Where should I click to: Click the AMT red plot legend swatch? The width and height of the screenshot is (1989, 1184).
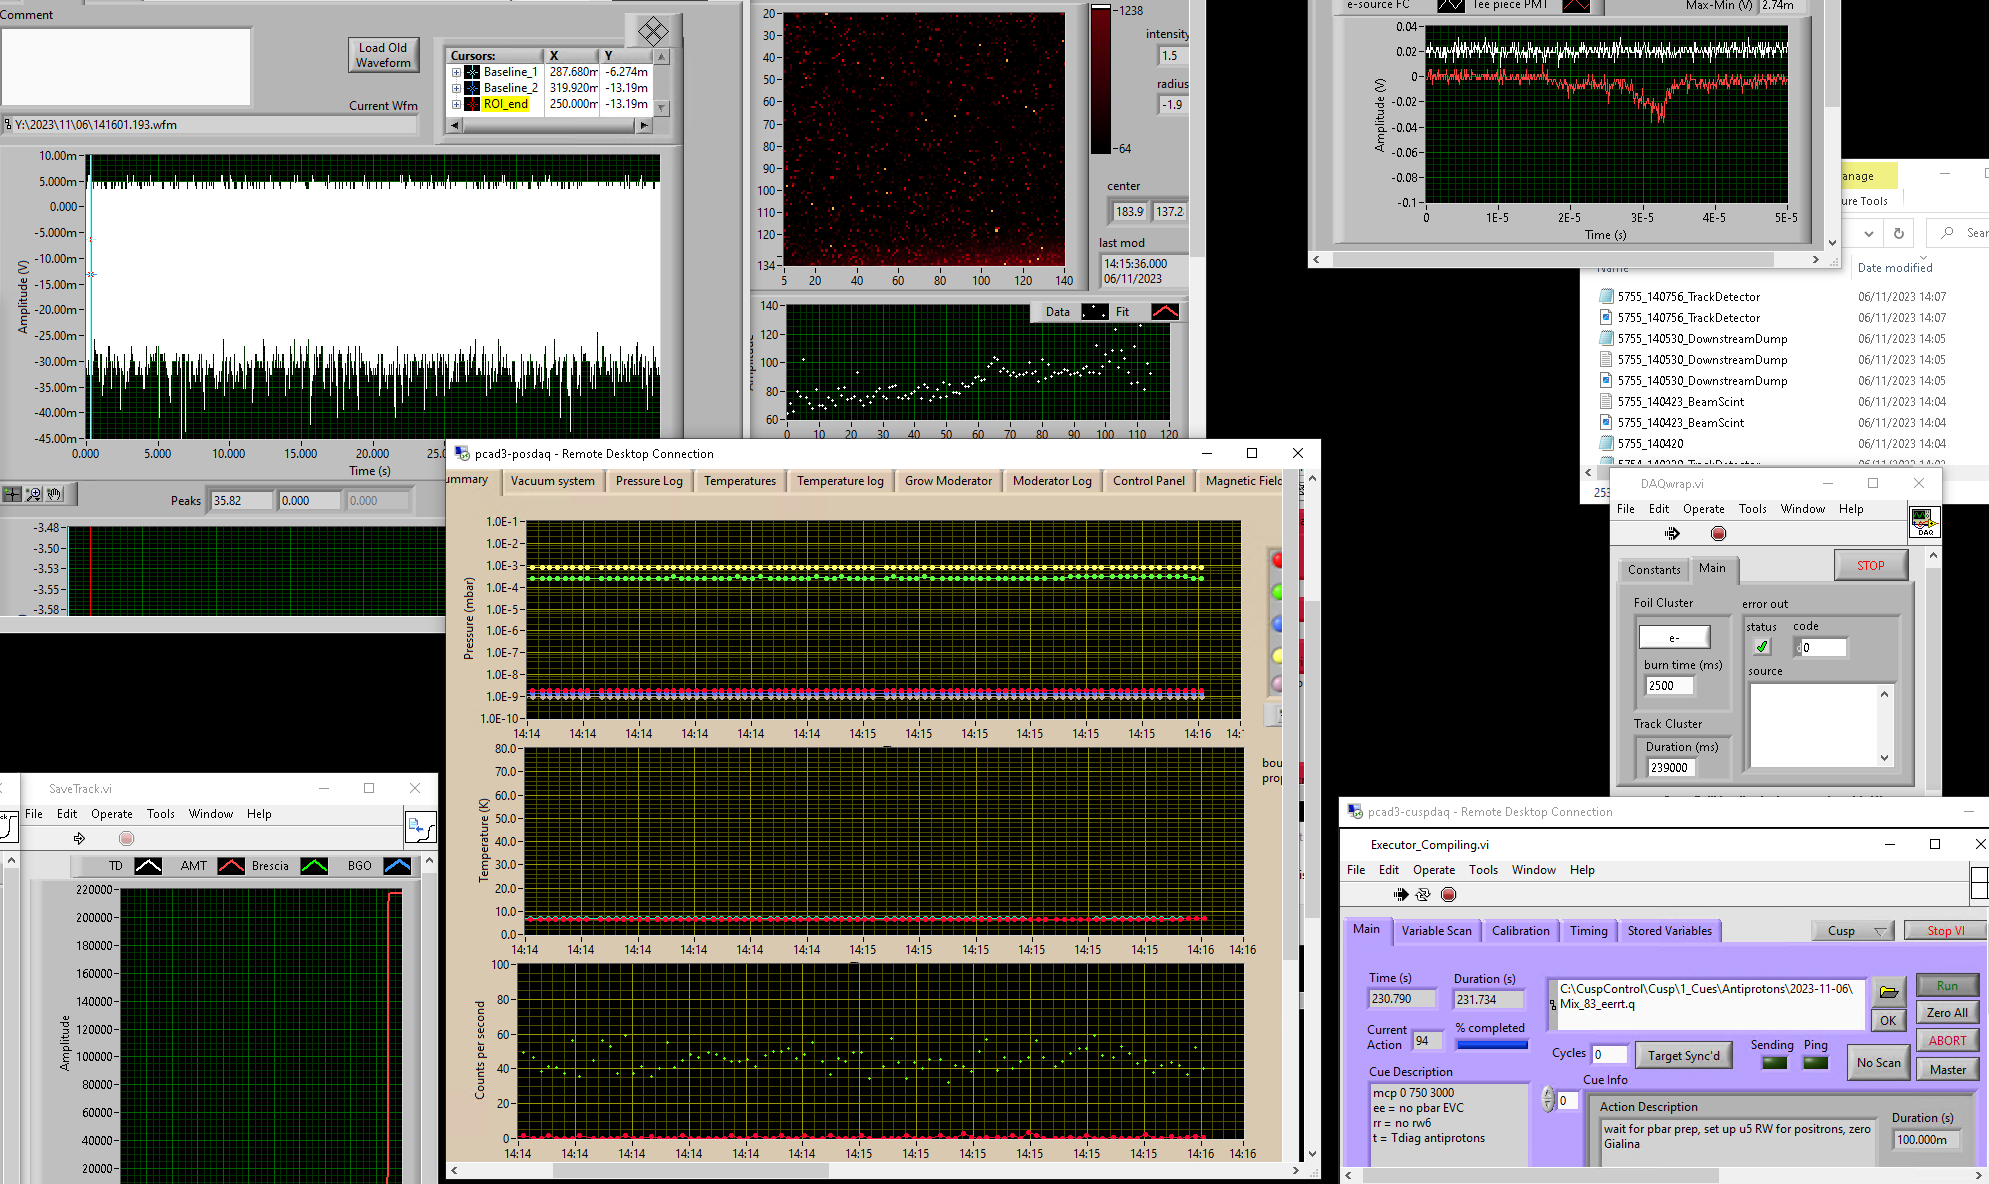click(x=231, y=866)
